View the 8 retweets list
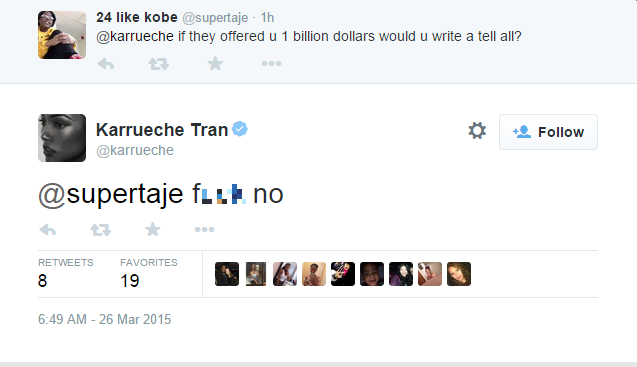This screenshot has width=637, height=367. pos(65,274)
